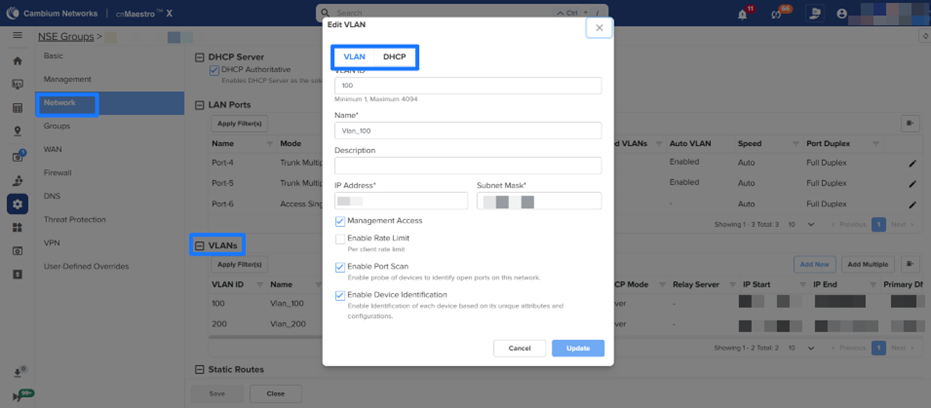
Task: Switch to the DHCP tab
Action: coord(394,57)
